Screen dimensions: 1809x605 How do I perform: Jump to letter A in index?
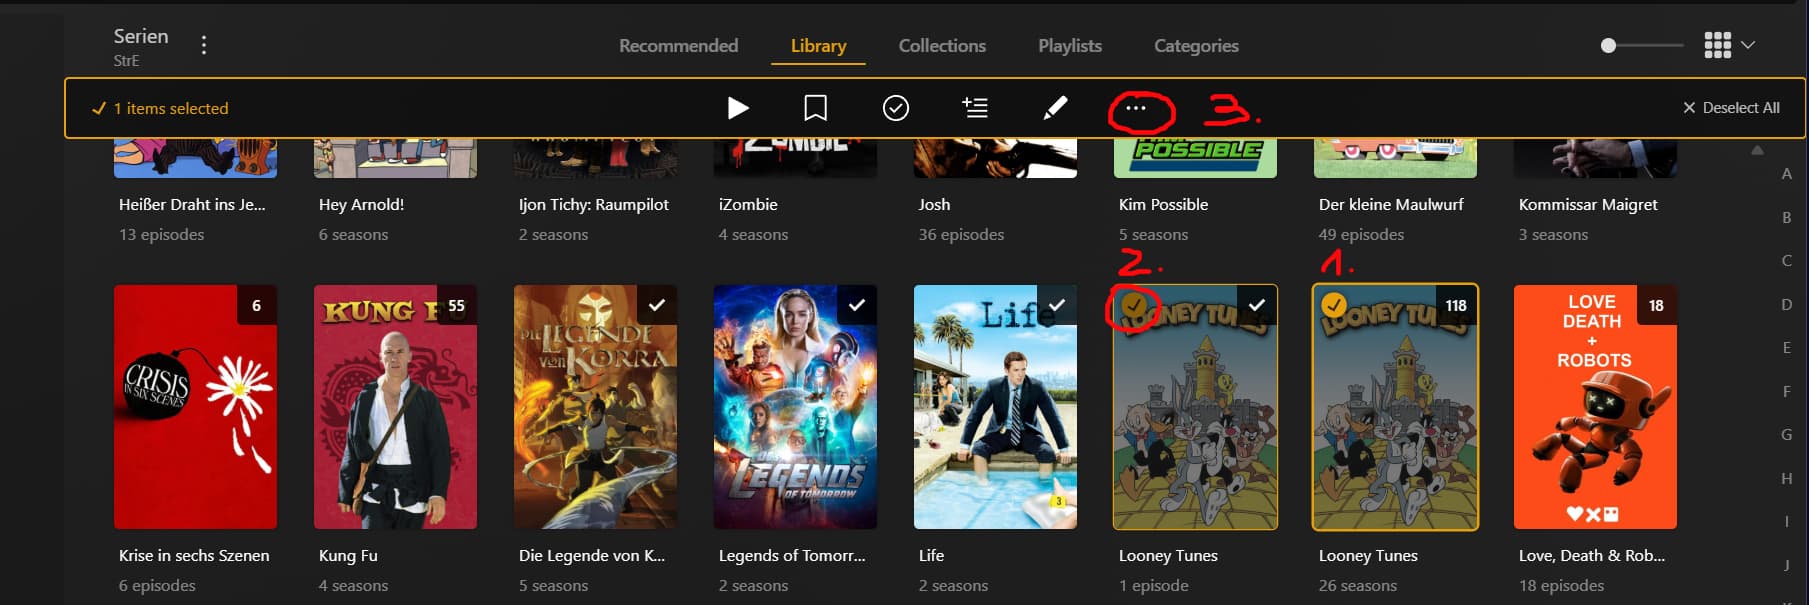point(1786,174)
